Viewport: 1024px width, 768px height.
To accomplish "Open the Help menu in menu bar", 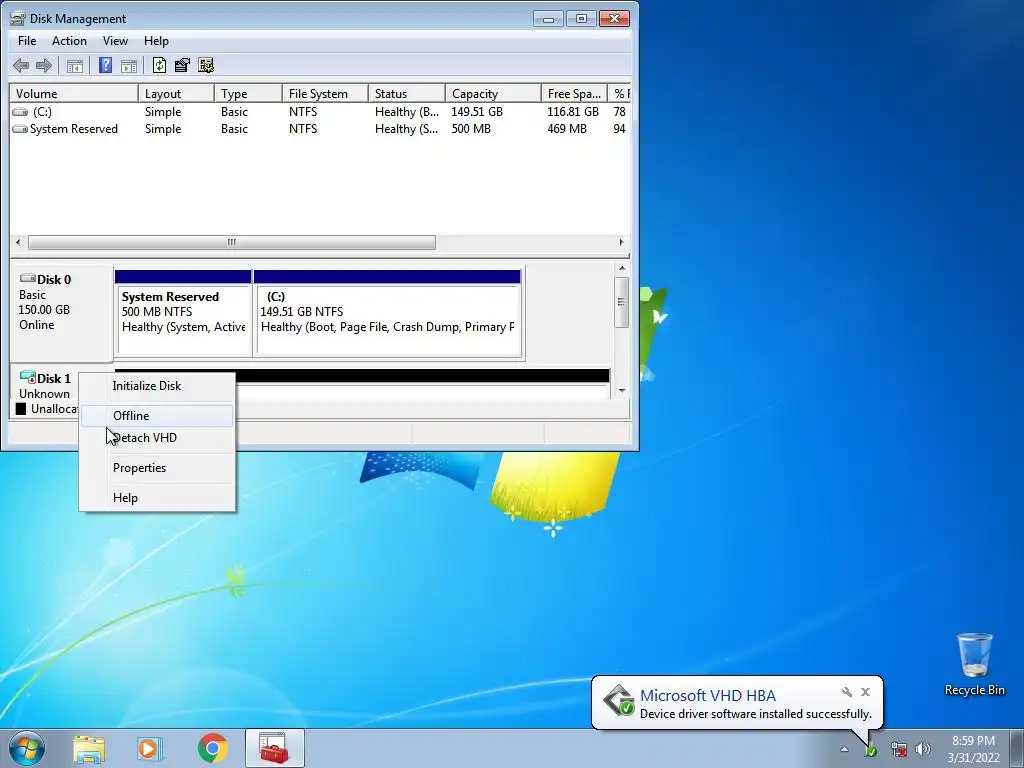I will (156, 40).
